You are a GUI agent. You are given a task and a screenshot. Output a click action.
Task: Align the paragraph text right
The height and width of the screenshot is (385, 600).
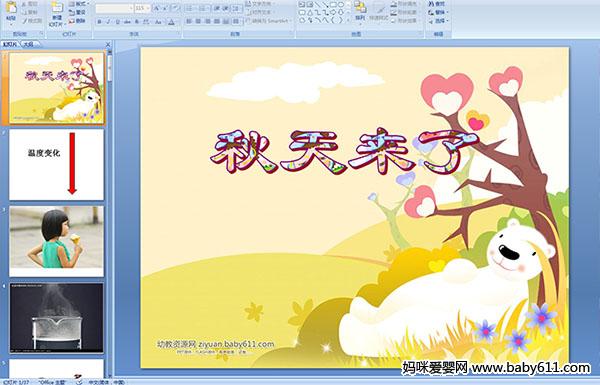(208, 21)
